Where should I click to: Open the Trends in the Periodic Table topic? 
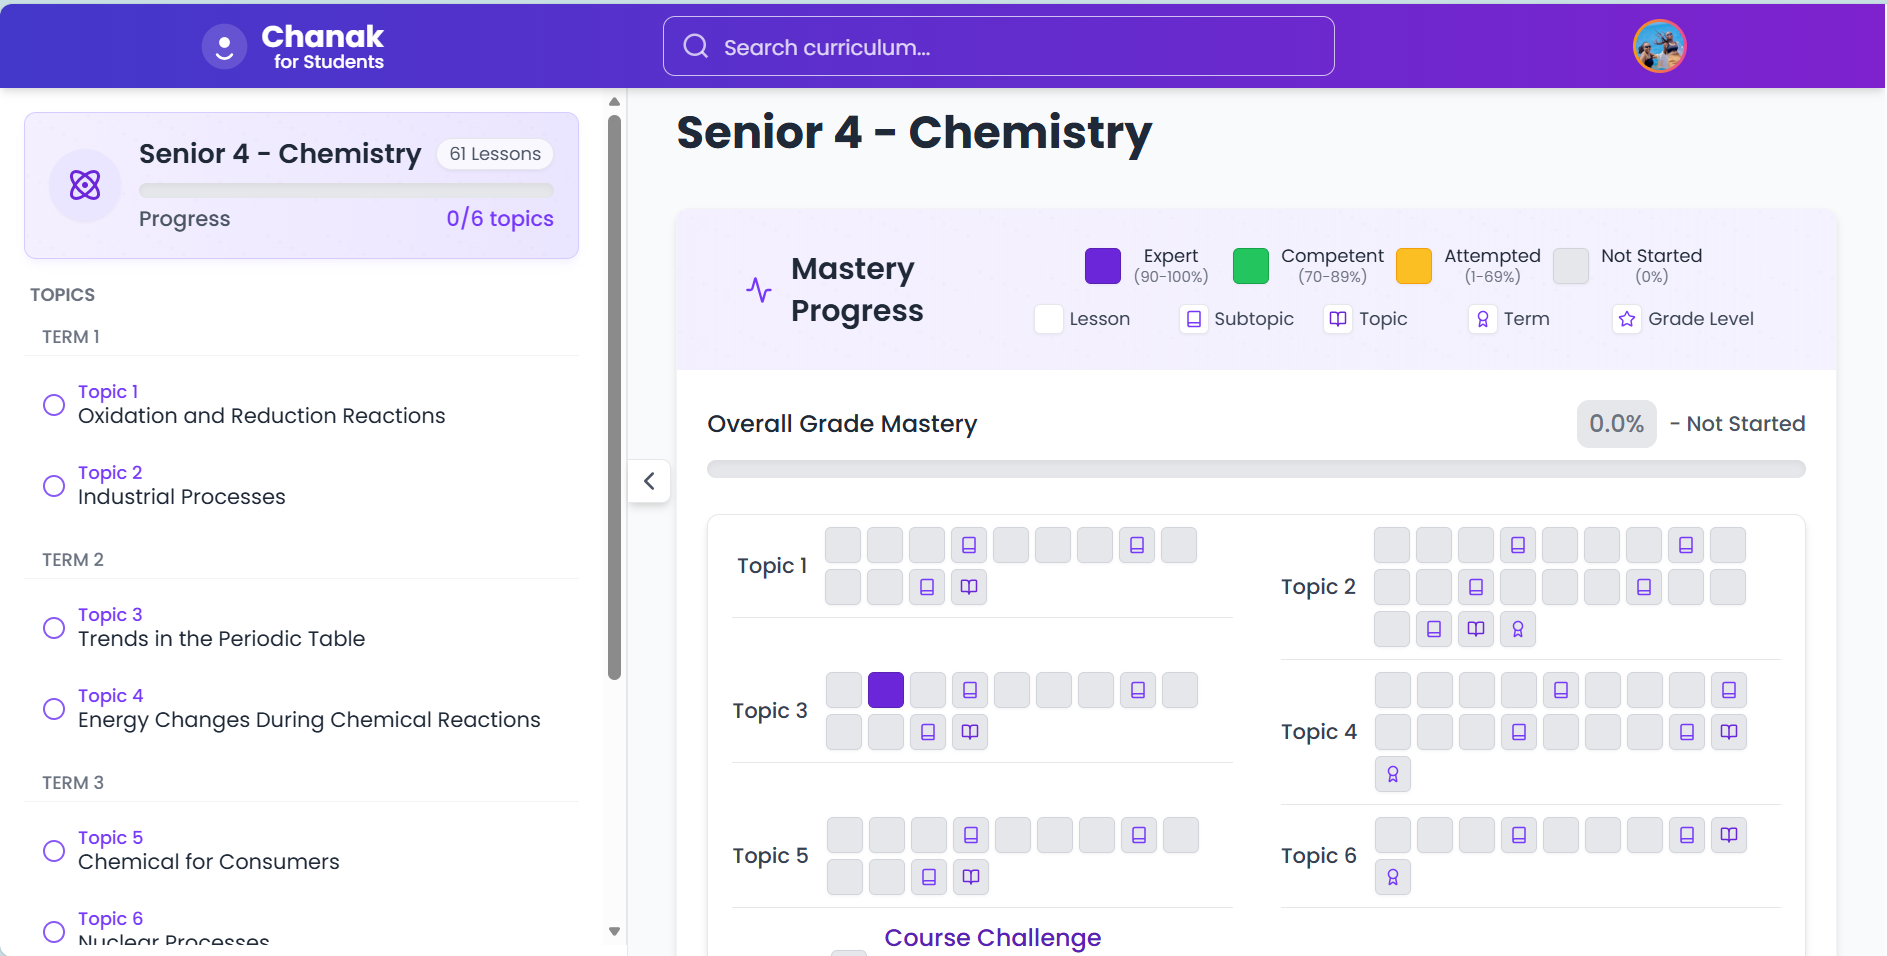click(x=221, y=638)
